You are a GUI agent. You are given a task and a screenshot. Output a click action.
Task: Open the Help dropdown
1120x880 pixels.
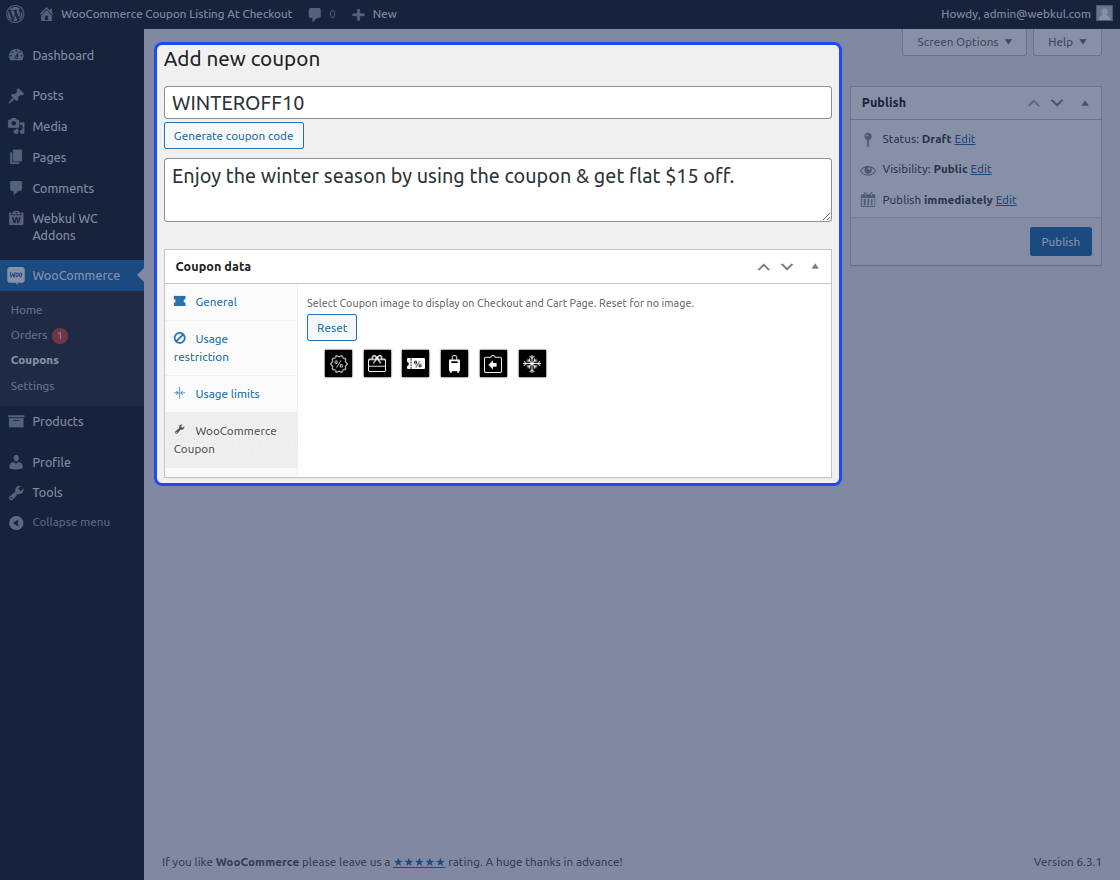(x=1067, y=42)
